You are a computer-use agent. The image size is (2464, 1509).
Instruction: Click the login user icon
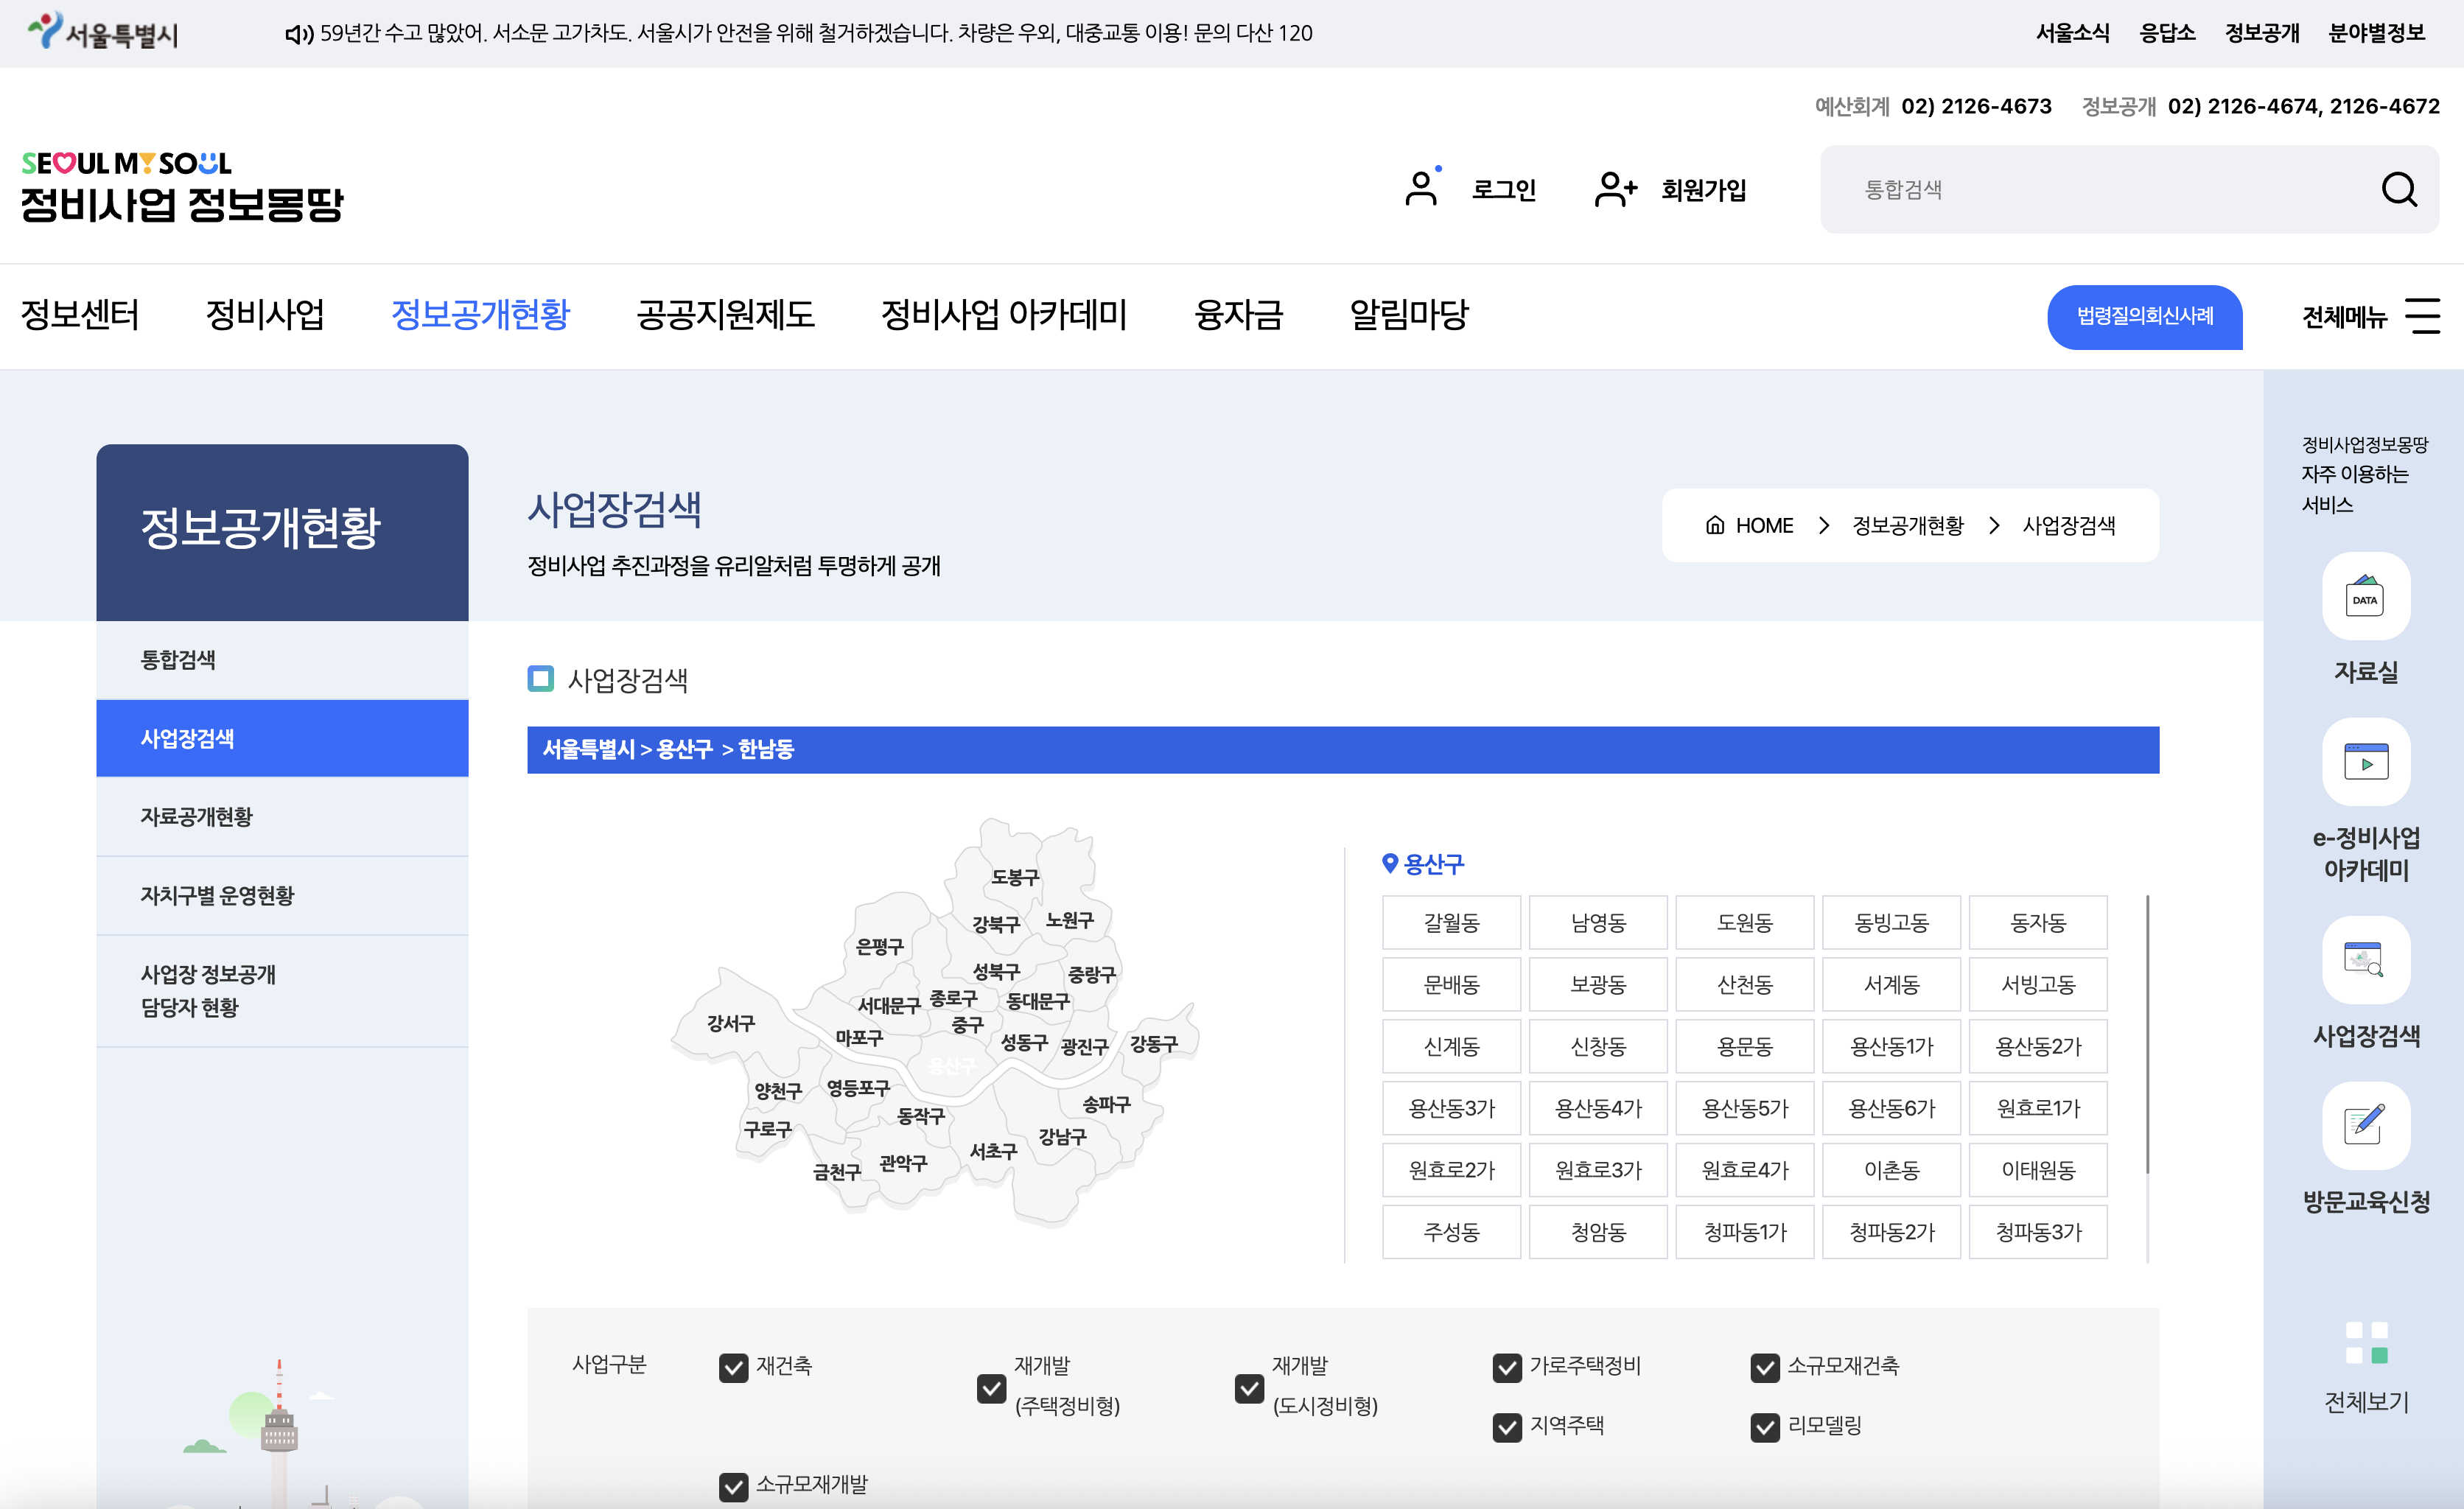click(1420, 189)
